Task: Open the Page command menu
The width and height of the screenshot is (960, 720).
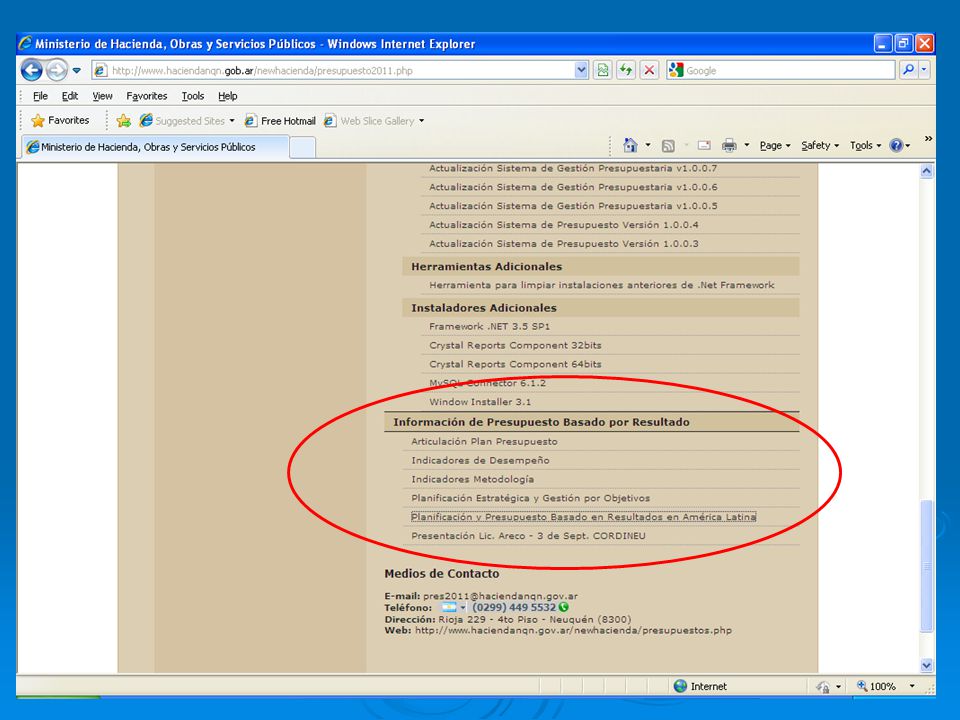Action: tap(775, 145)
